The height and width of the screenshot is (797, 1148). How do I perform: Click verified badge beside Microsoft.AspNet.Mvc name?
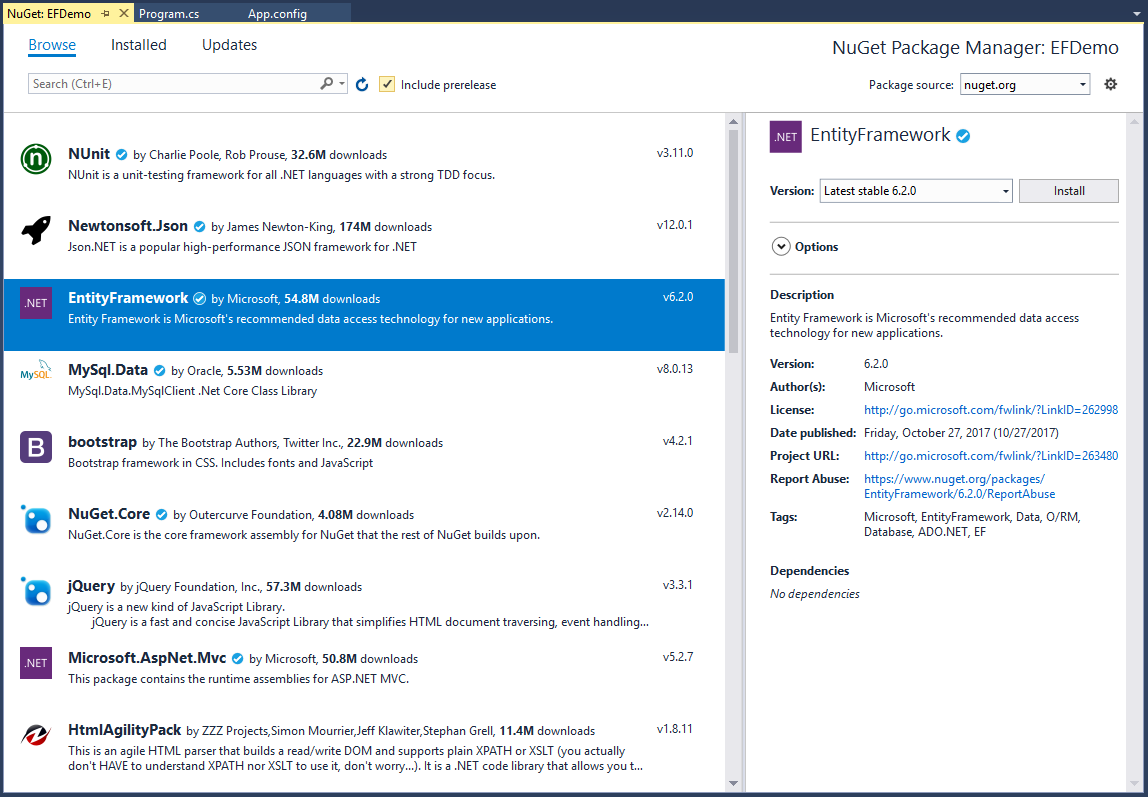tap(237, 659)
